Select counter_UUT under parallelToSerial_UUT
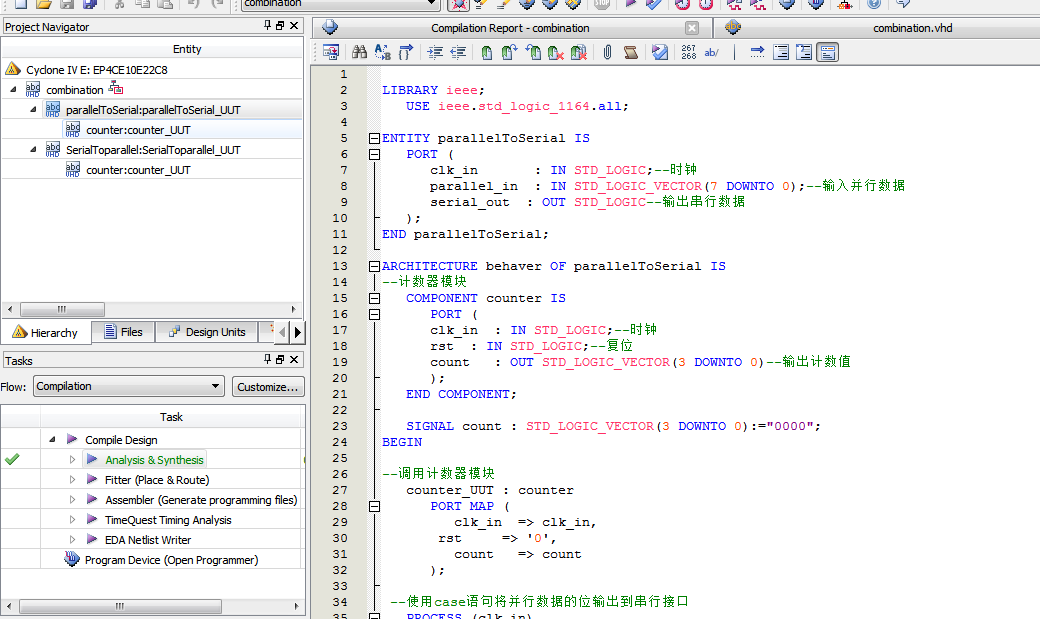1040x619 pixels. 138,130
